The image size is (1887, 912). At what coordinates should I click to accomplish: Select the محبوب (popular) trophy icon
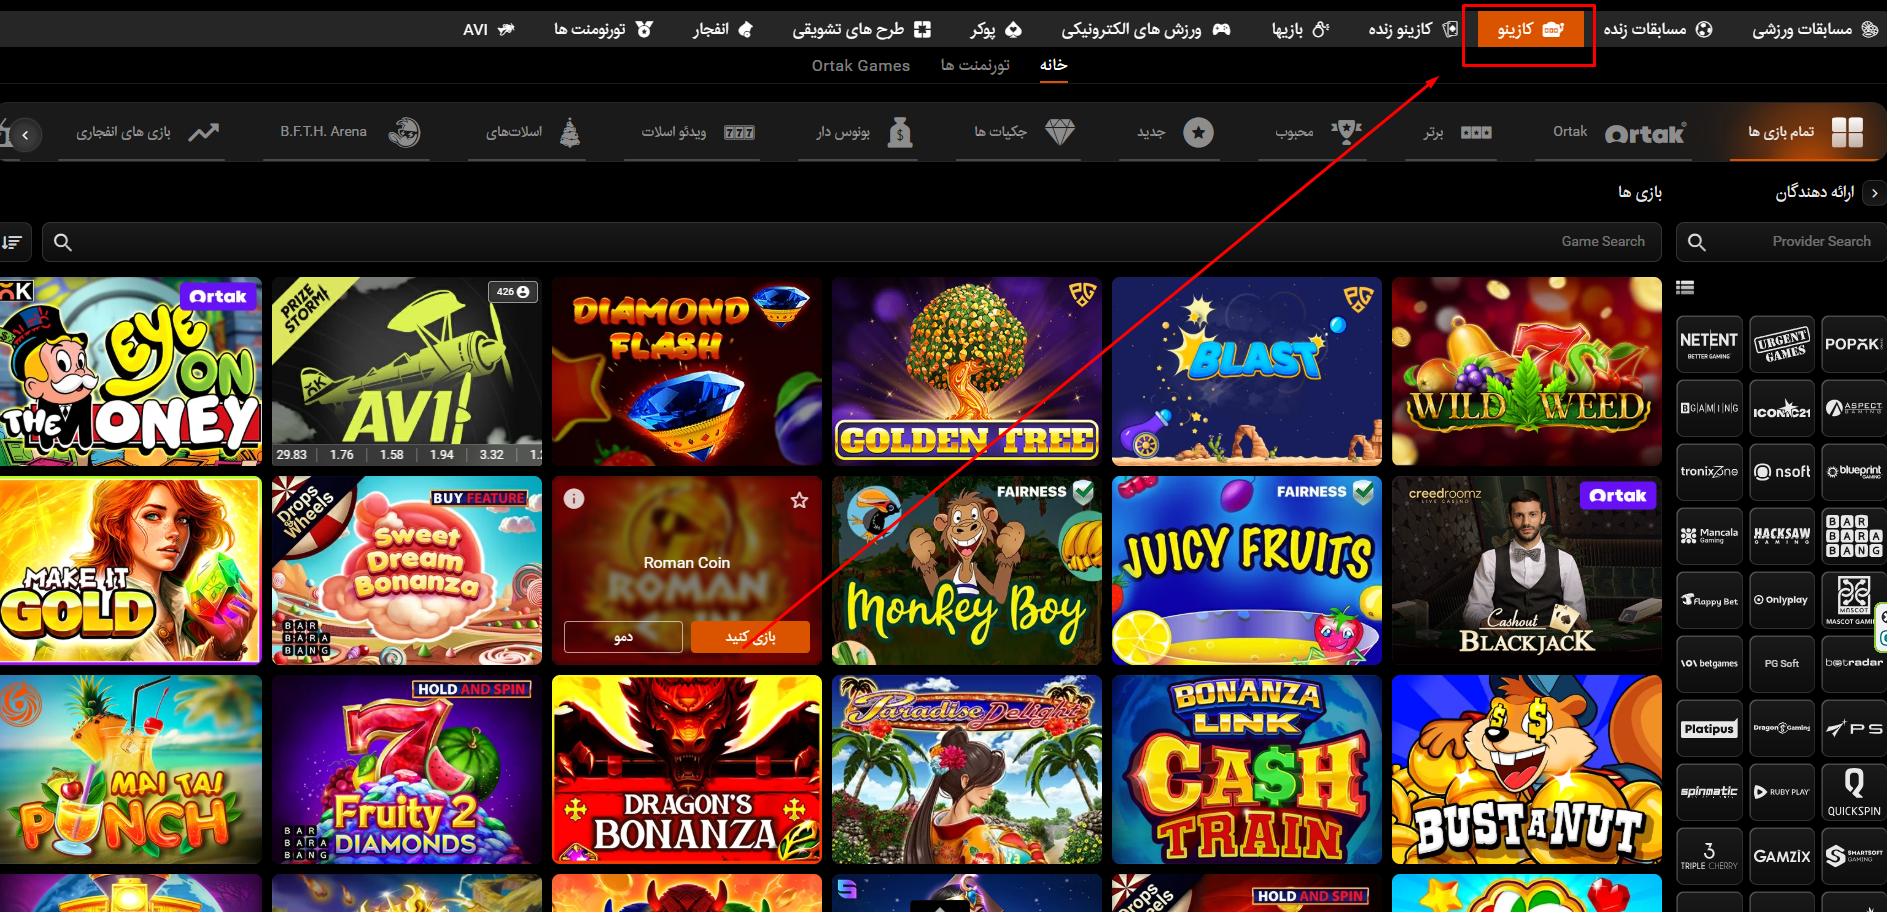[x=1347, y=131]
